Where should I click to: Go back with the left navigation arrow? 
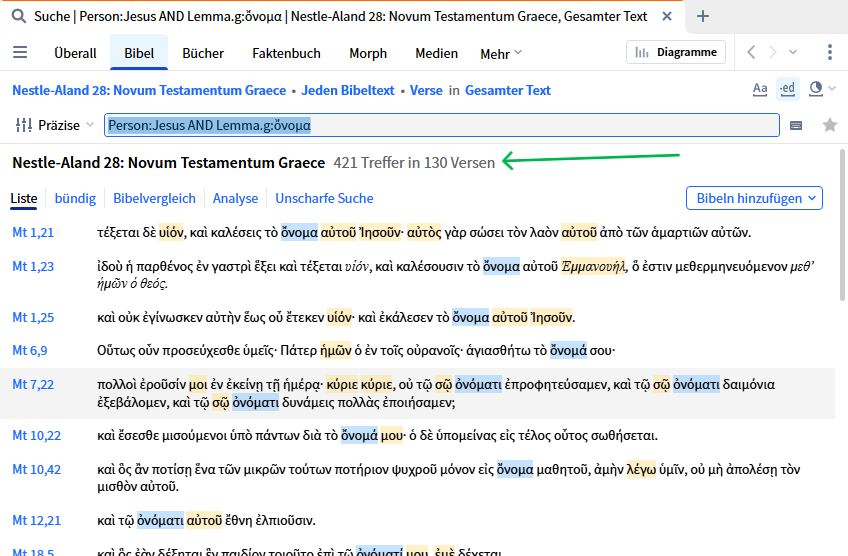point(751,52)
